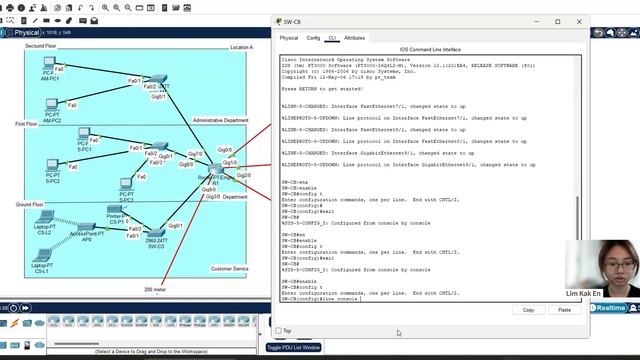Click the Set Background image icon

click(633, 33)
